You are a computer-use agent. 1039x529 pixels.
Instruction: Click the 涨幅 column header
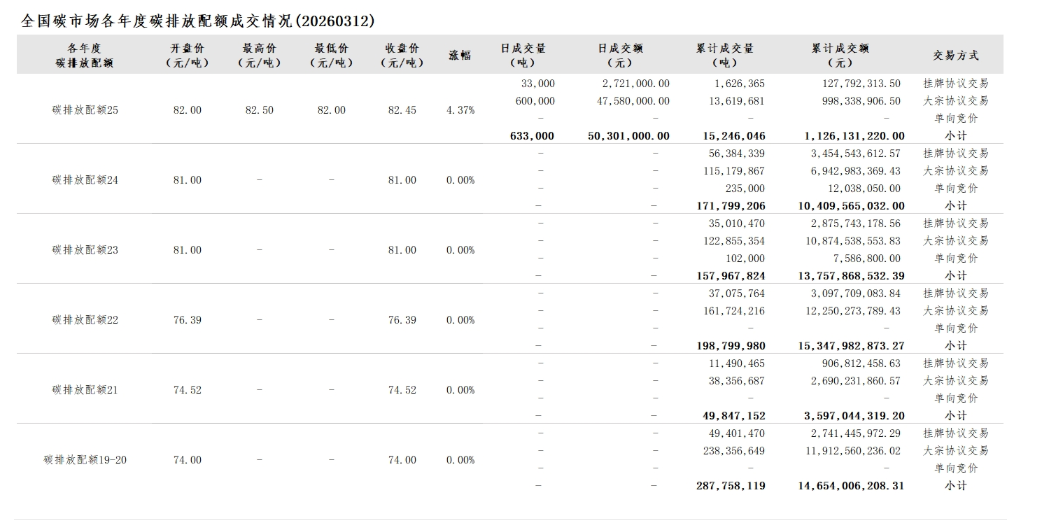[459, 55]
